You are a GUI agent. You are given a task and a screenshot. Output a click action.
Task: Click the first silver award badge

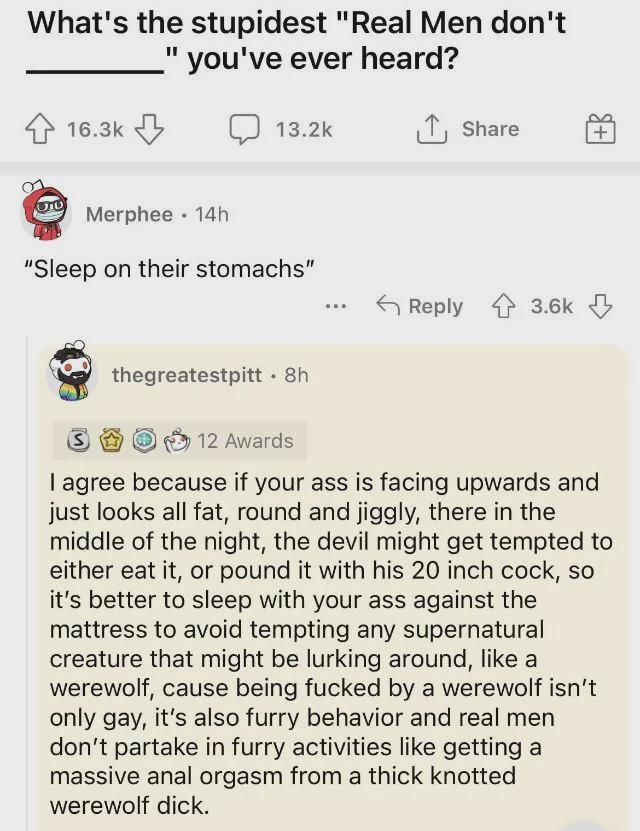73,441
